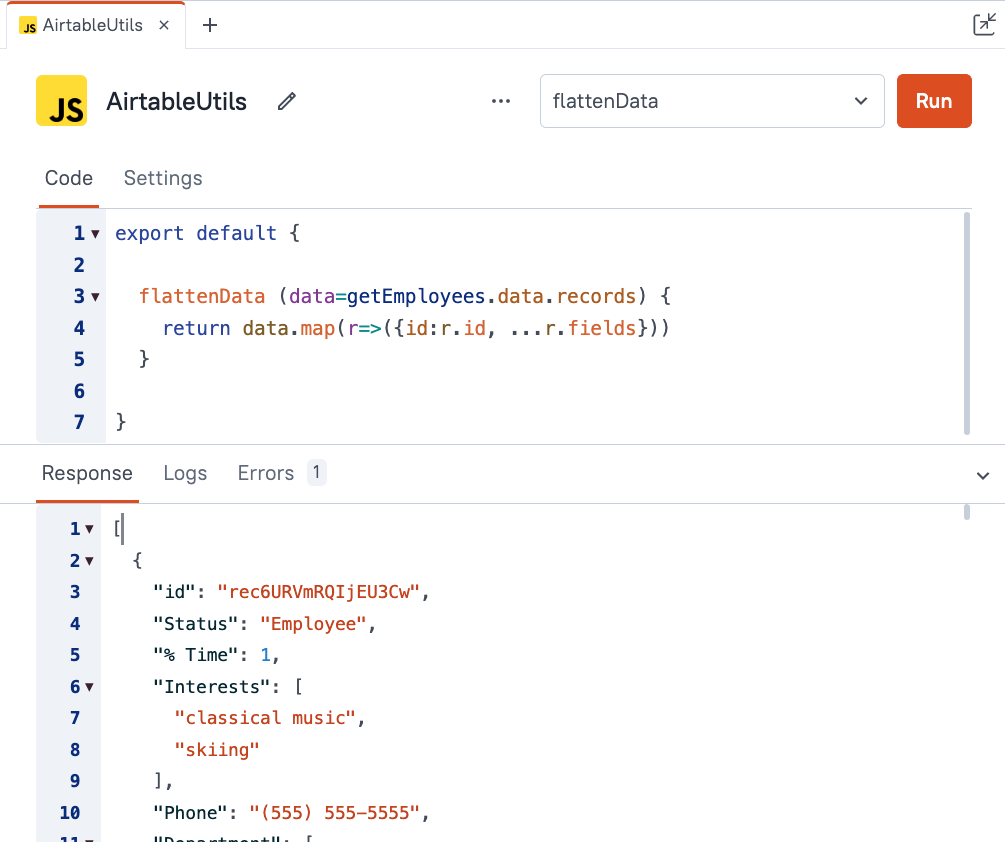Click the pop-out expand icon top right
Image resolution: width=1005 pixels, height=854 pixels.
(984, 23)
